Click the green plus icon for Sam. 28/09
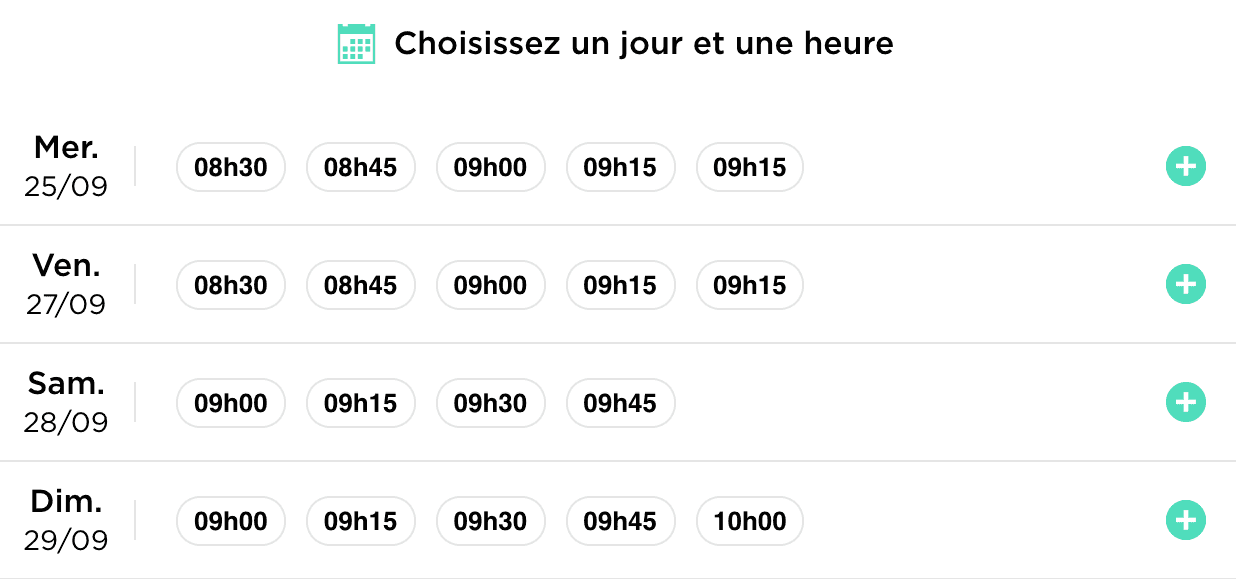1237x579 pixels. tap(1186, 402)
